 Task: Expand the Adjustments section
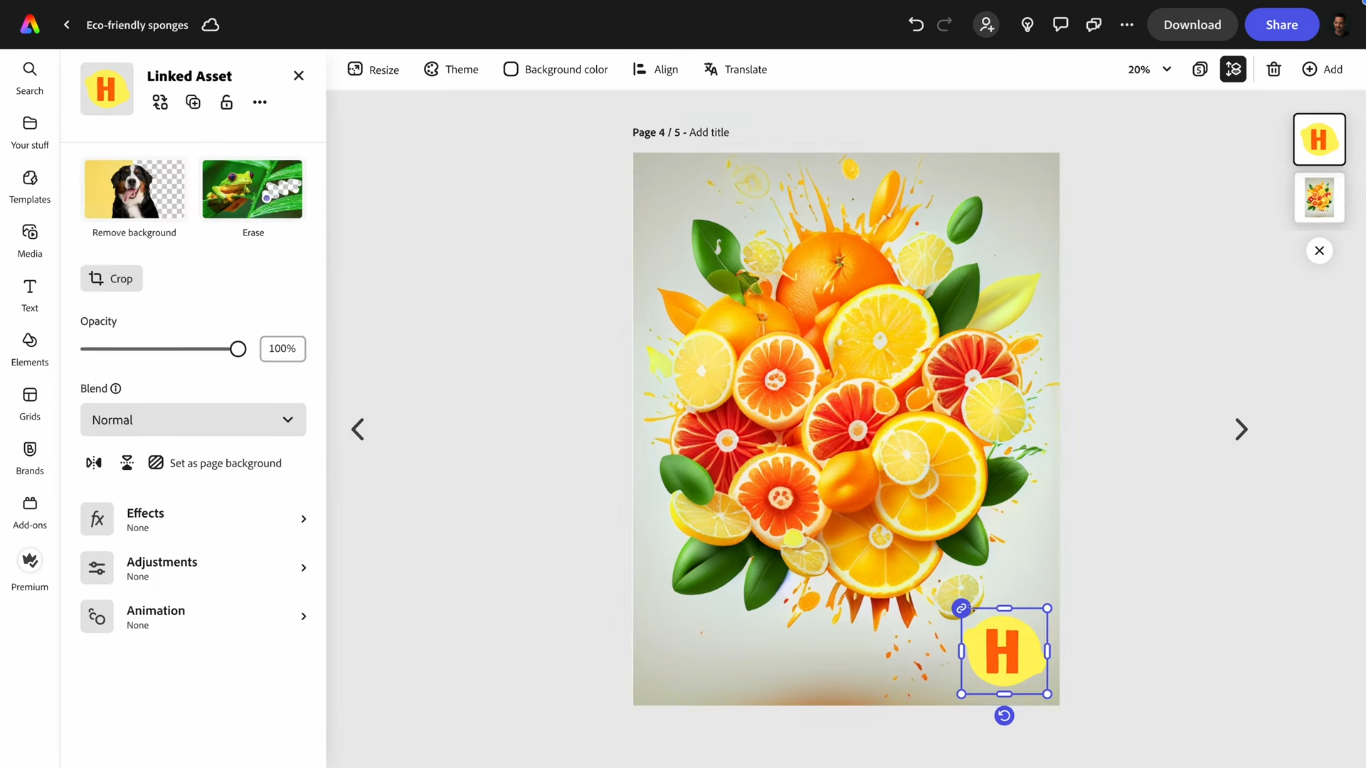(193, 568)
